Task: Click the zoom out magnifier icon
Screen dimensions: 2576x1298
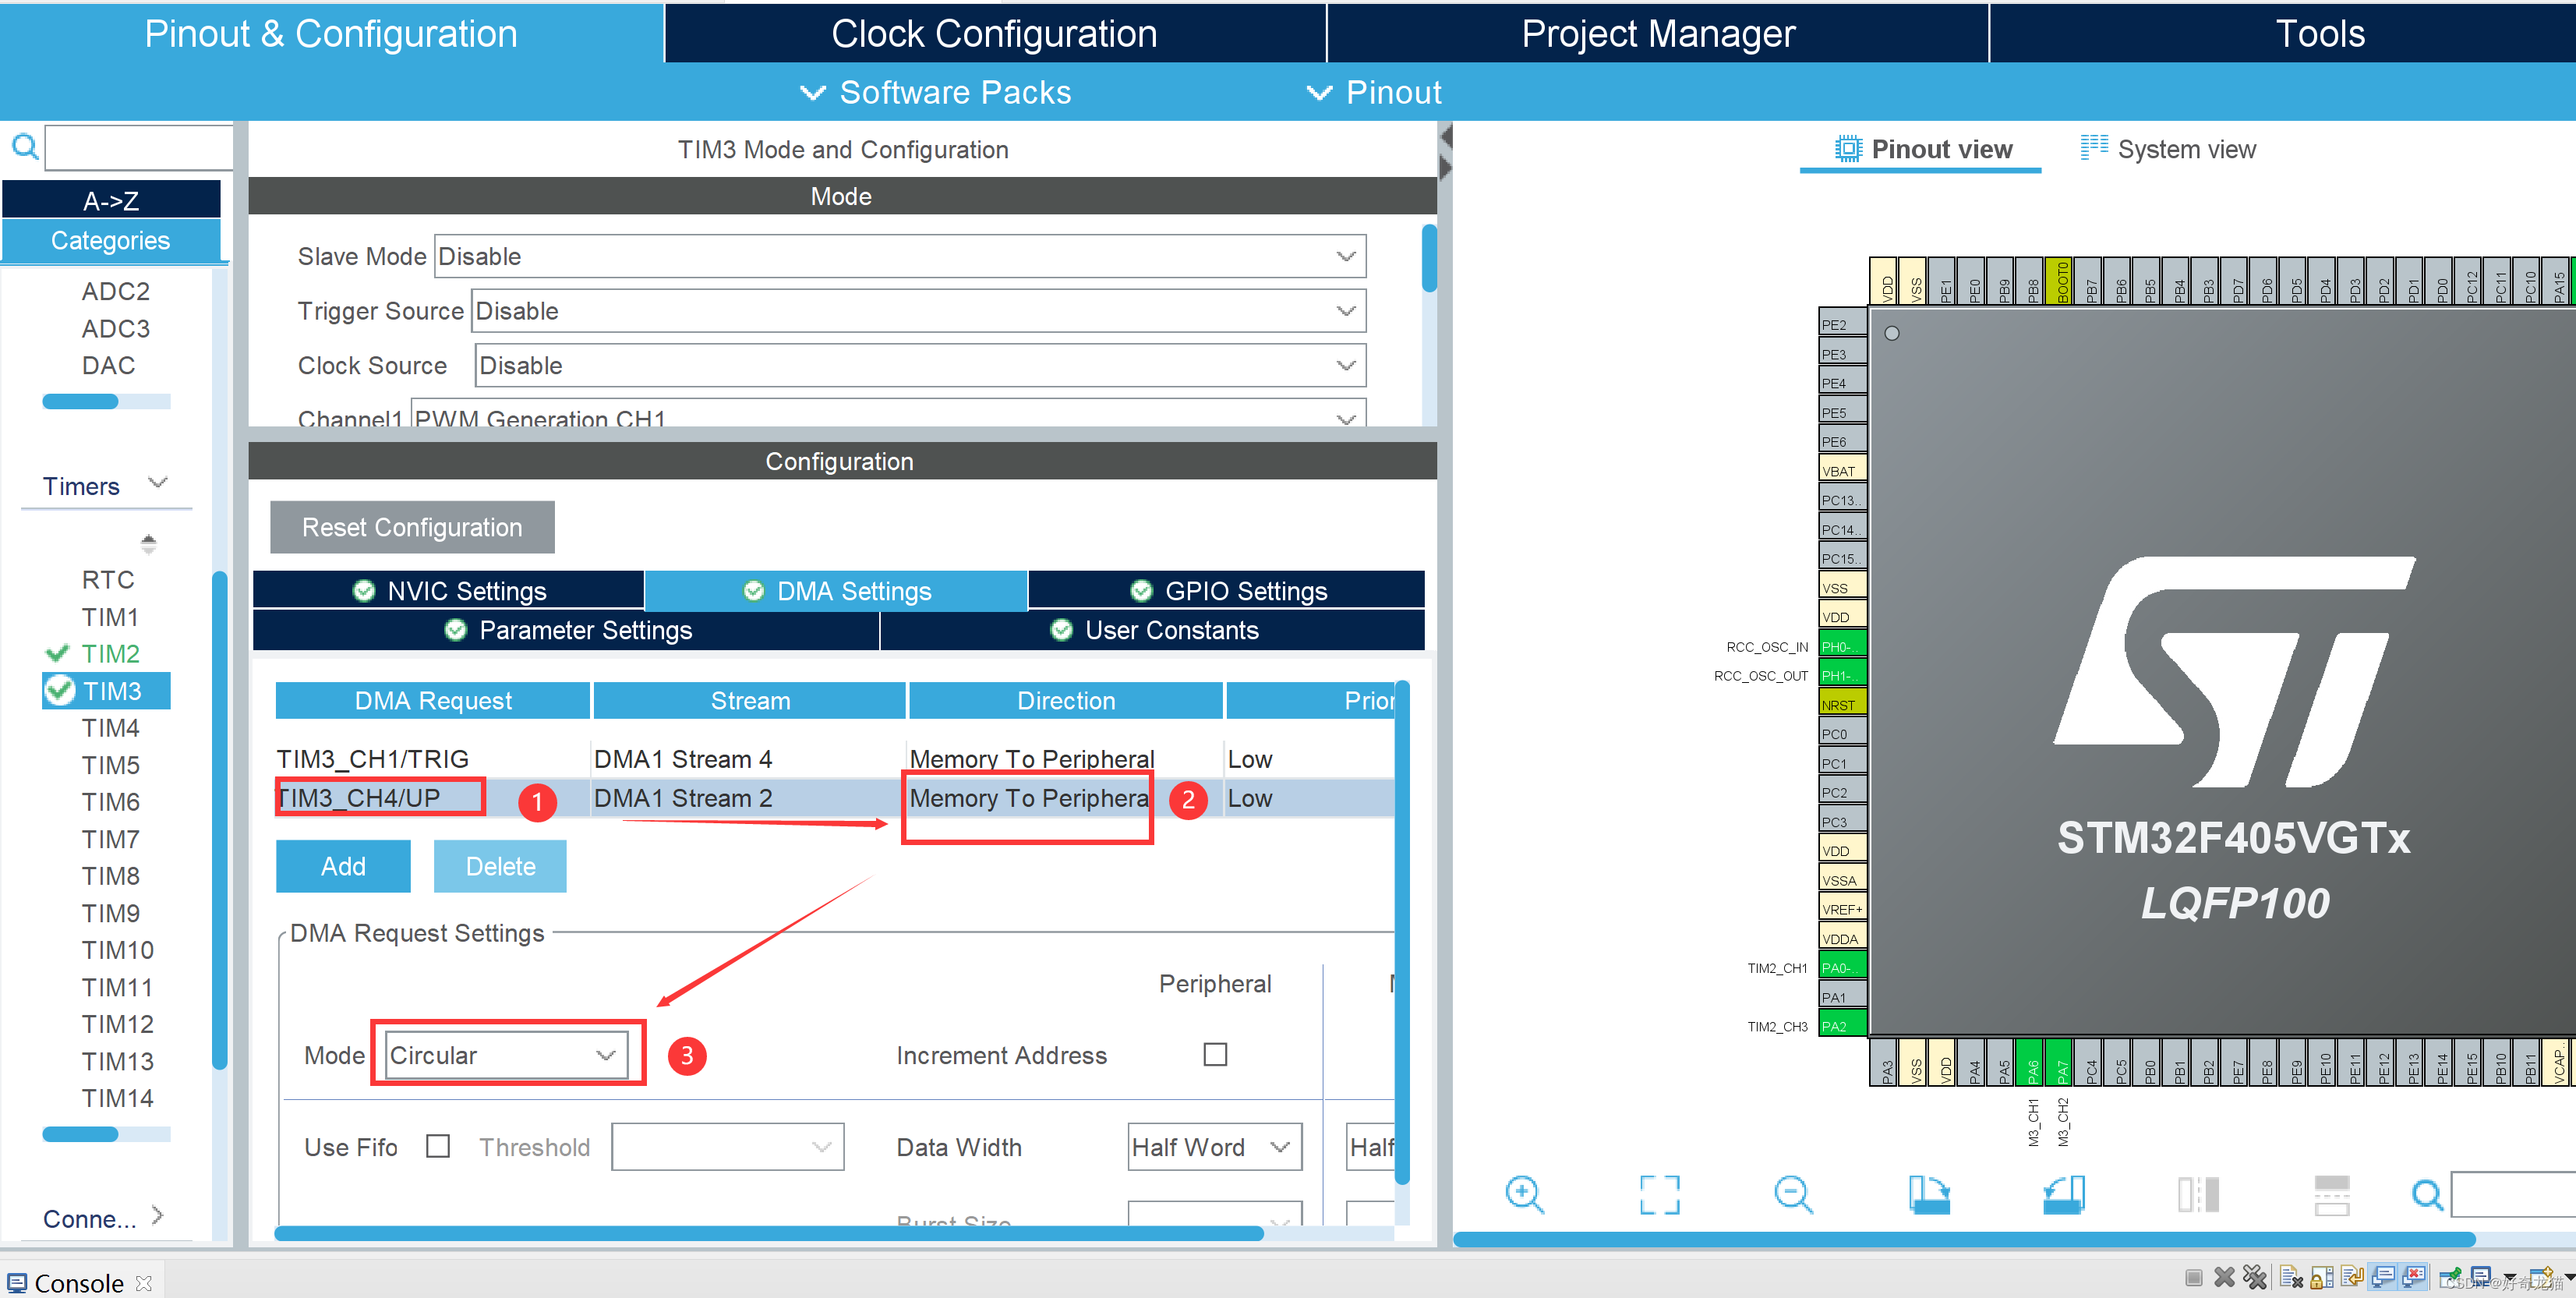Action: (1792, 1194)
